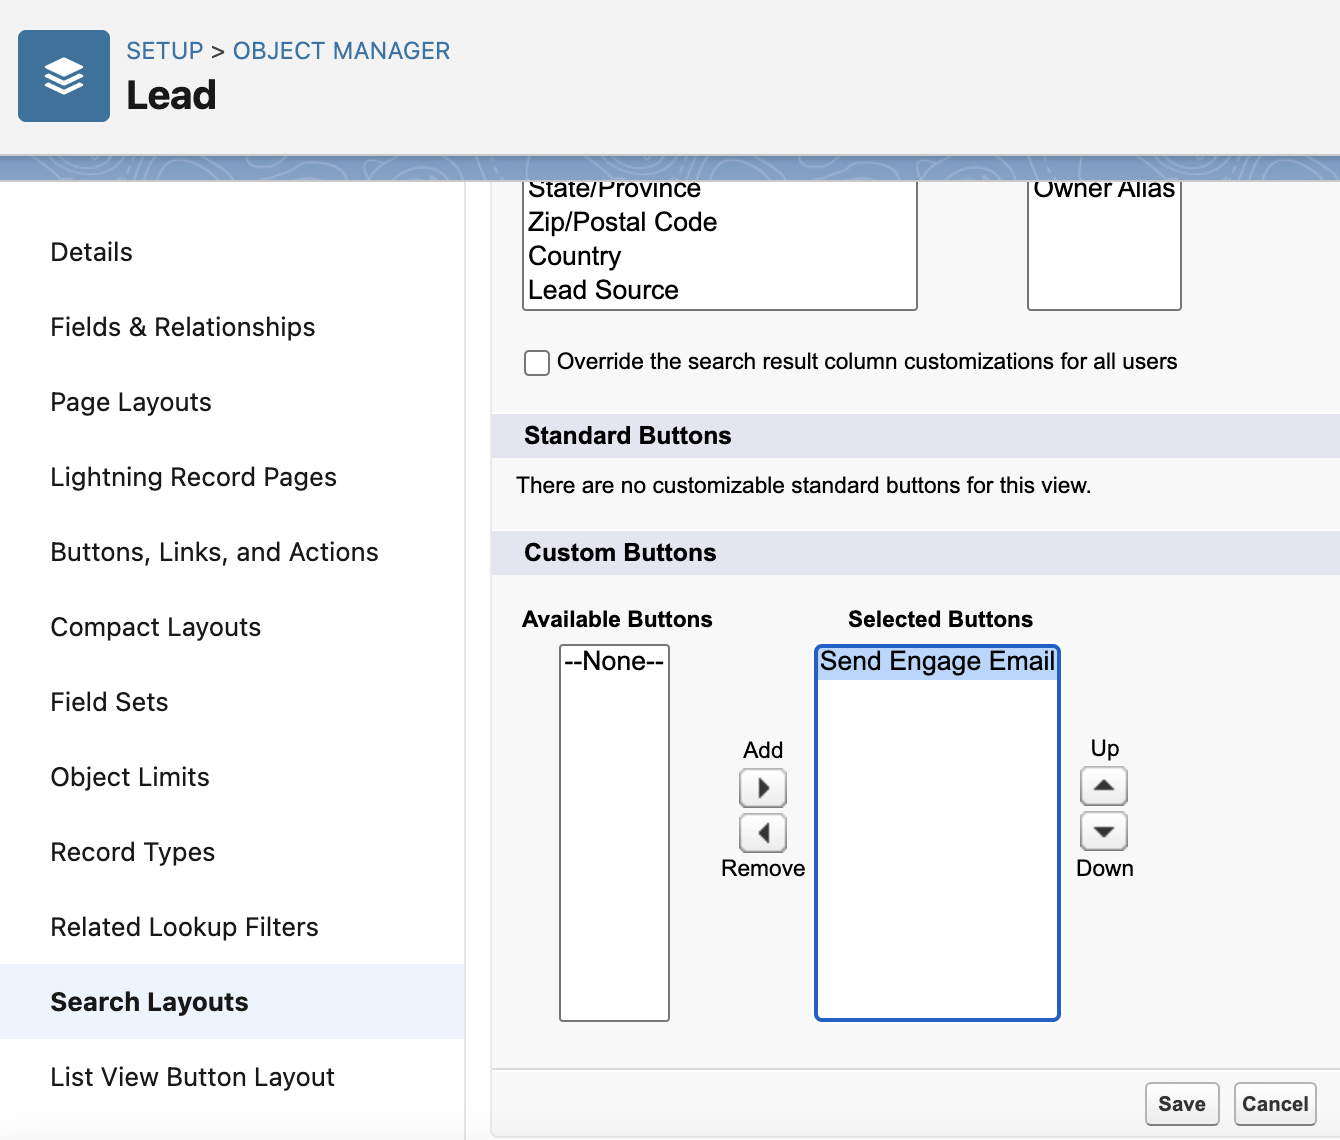
Task: Select Search Layouts sidebar item
Action: pyautogui.click(x=150, y=1002)
